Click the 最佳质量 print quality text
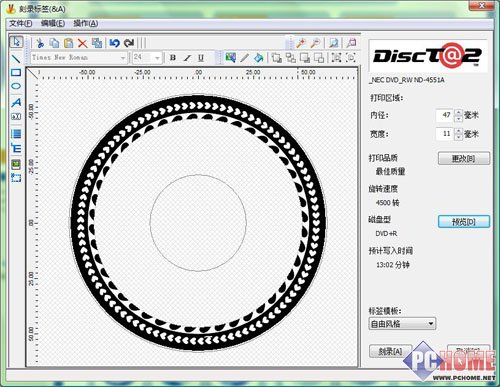The image size is (500, 387). pyautogui.click(x=390, y=172)
